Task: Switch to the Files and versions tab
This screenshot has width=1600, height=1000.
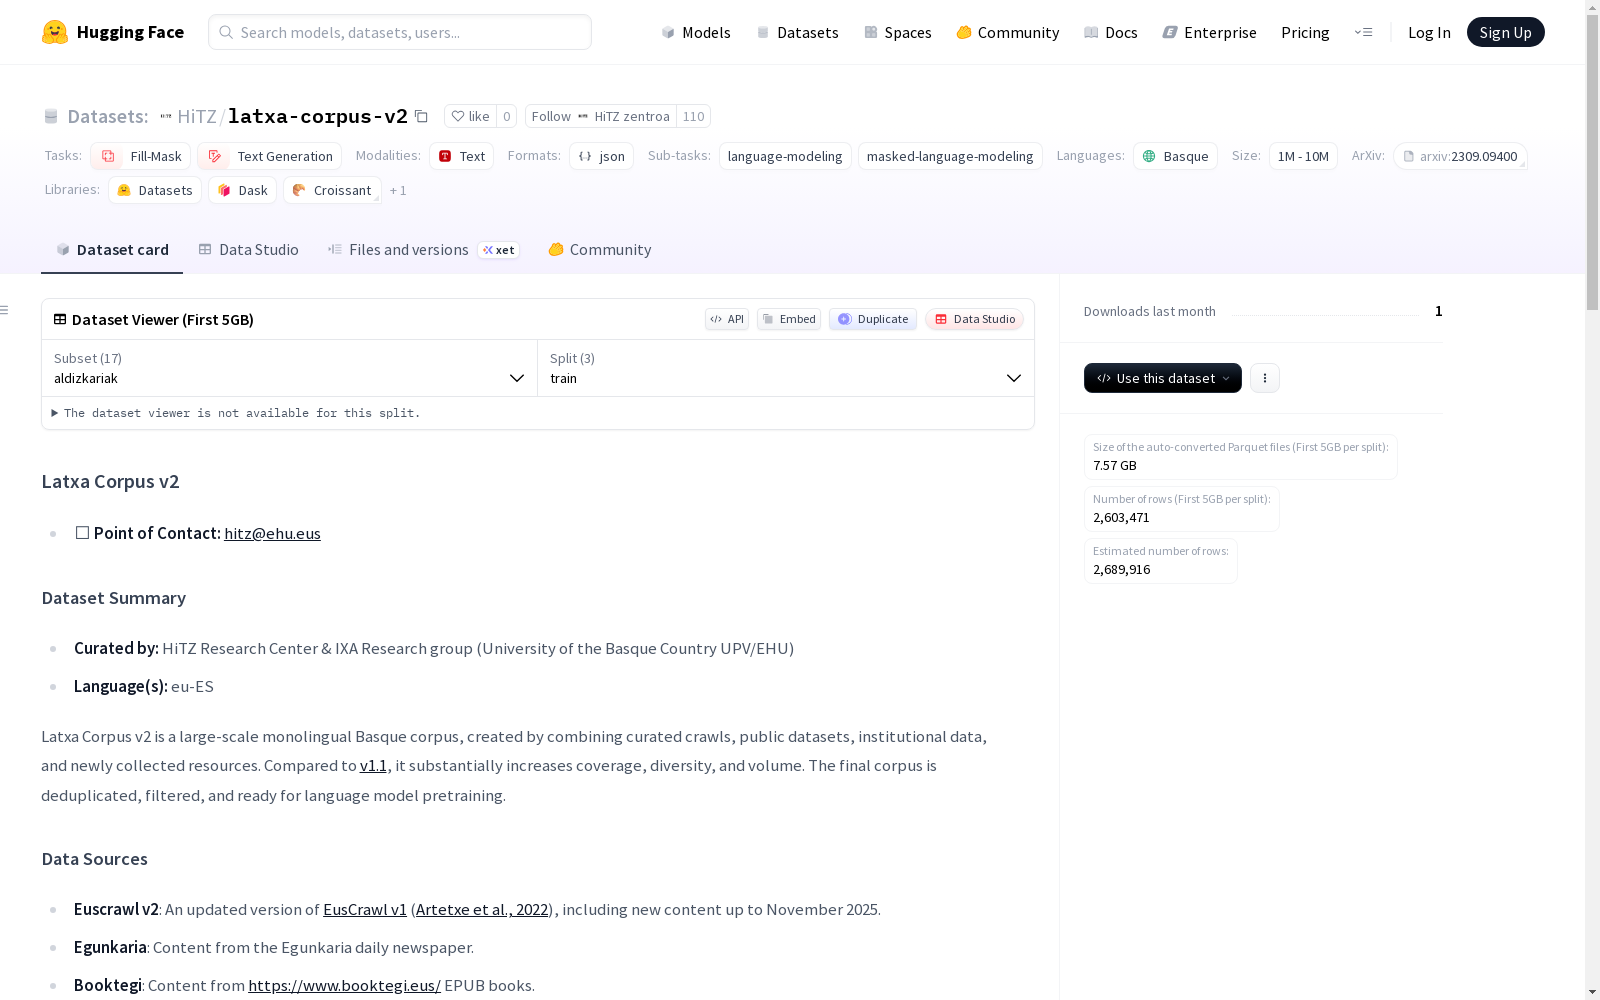Action: tap(423, 250)
